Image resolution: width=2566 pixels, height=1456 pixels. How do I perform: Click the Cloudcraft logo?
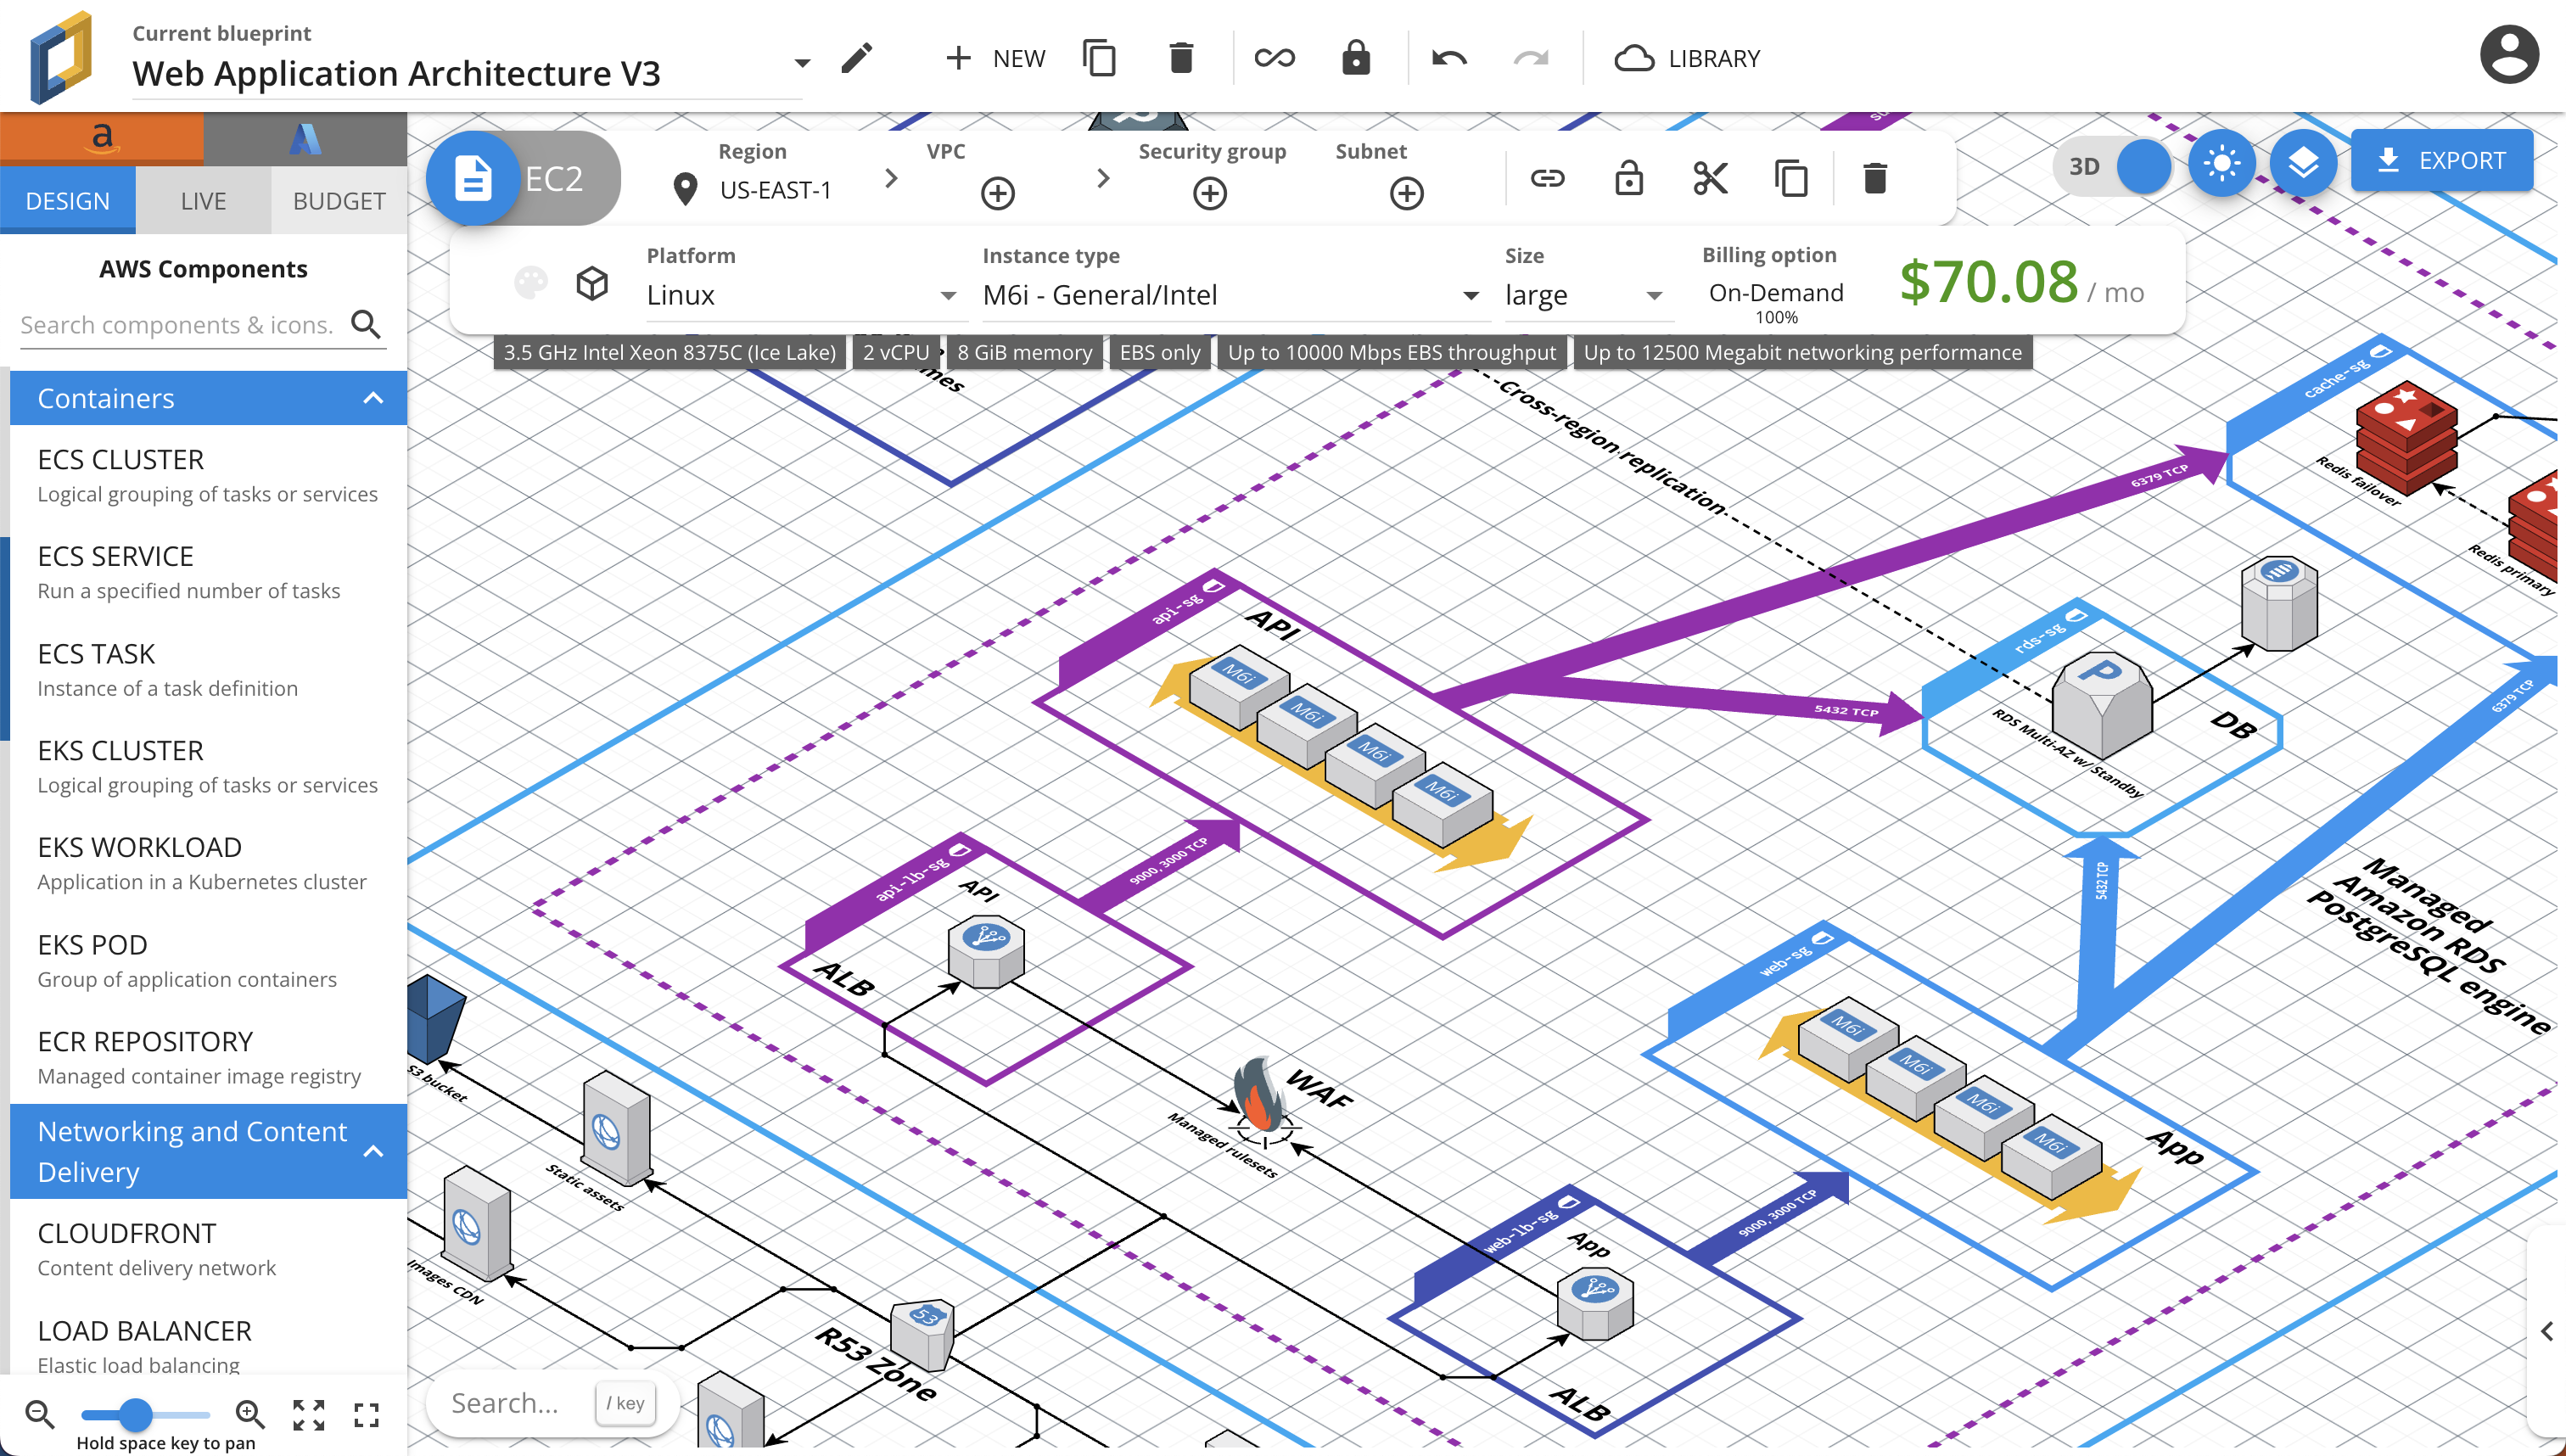coord(62,57)
